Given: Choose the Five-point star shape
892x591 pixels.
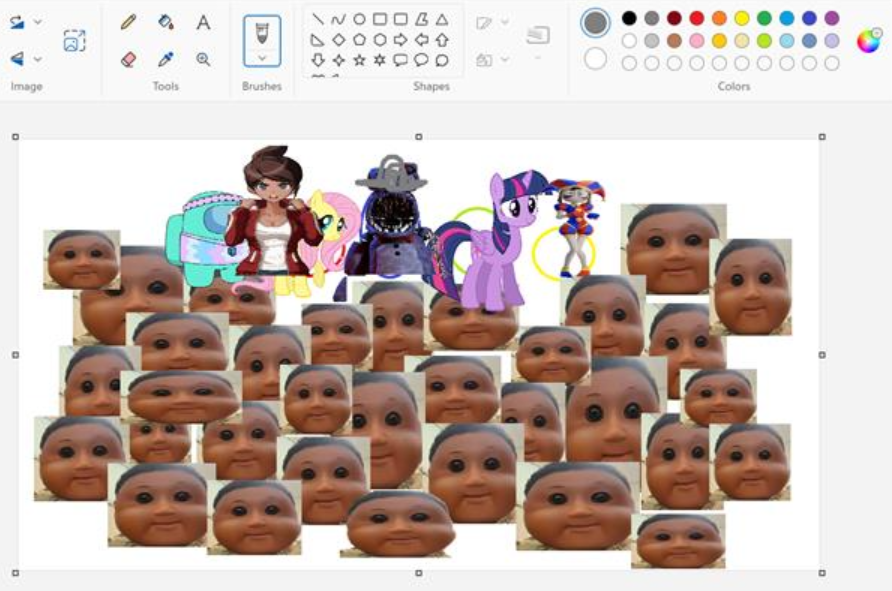Looking at the screenshot, I should pos(359,60).
